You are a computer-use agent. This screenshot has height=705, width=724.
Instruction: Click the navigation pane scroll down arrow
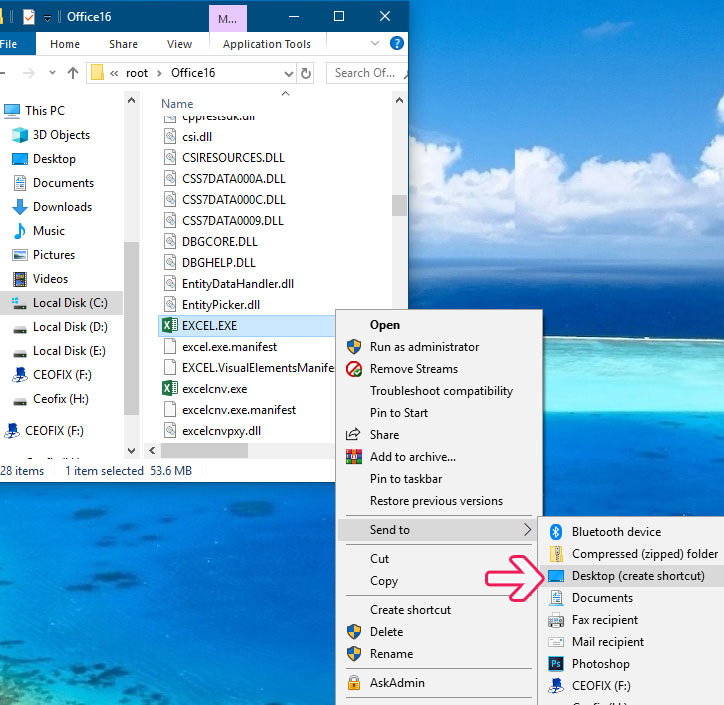(x=132, y=451)
